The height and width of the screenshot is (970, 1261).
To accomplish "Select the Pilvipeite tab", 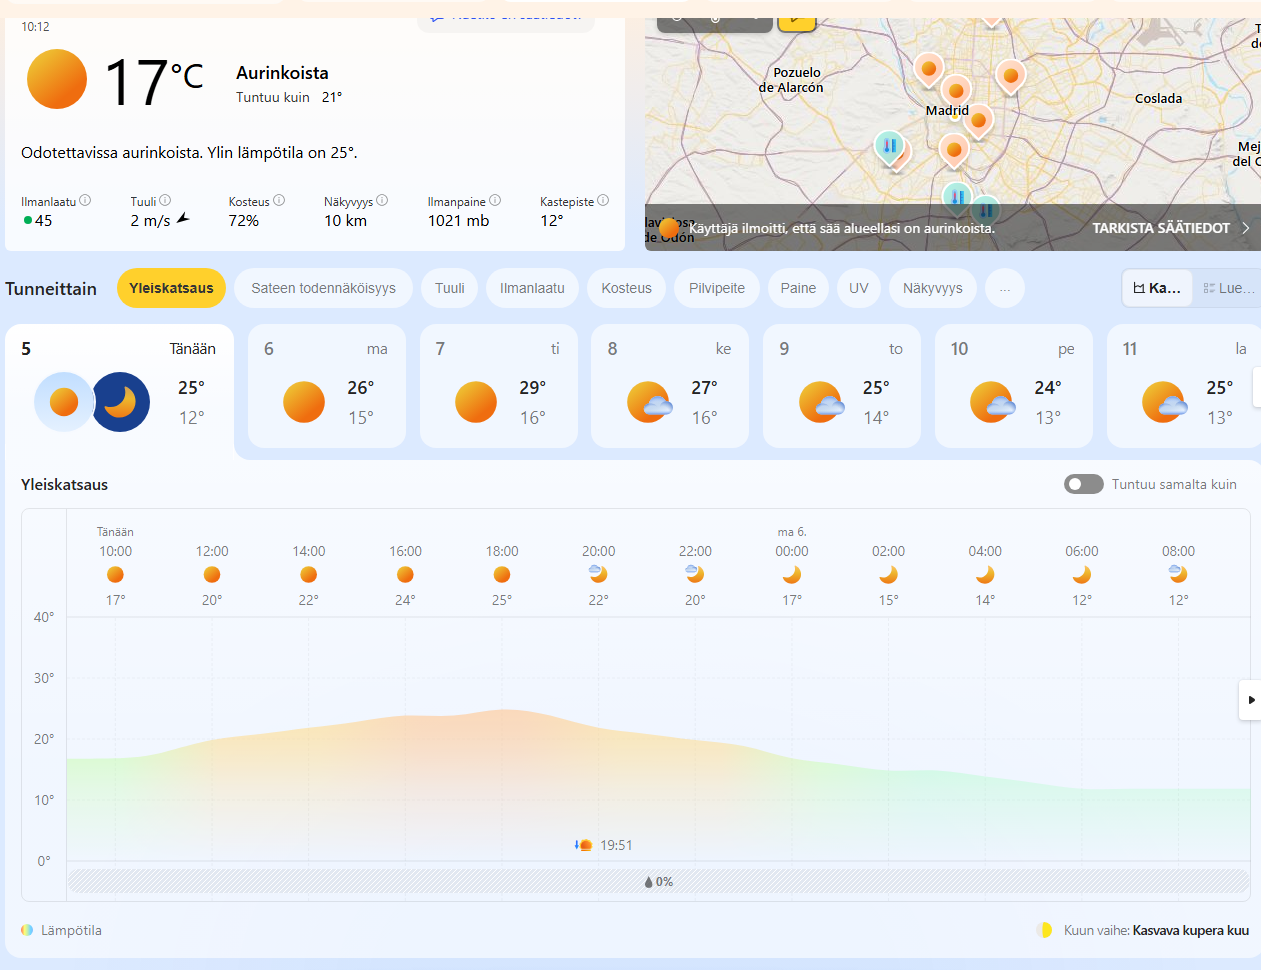I will (716, 288).
